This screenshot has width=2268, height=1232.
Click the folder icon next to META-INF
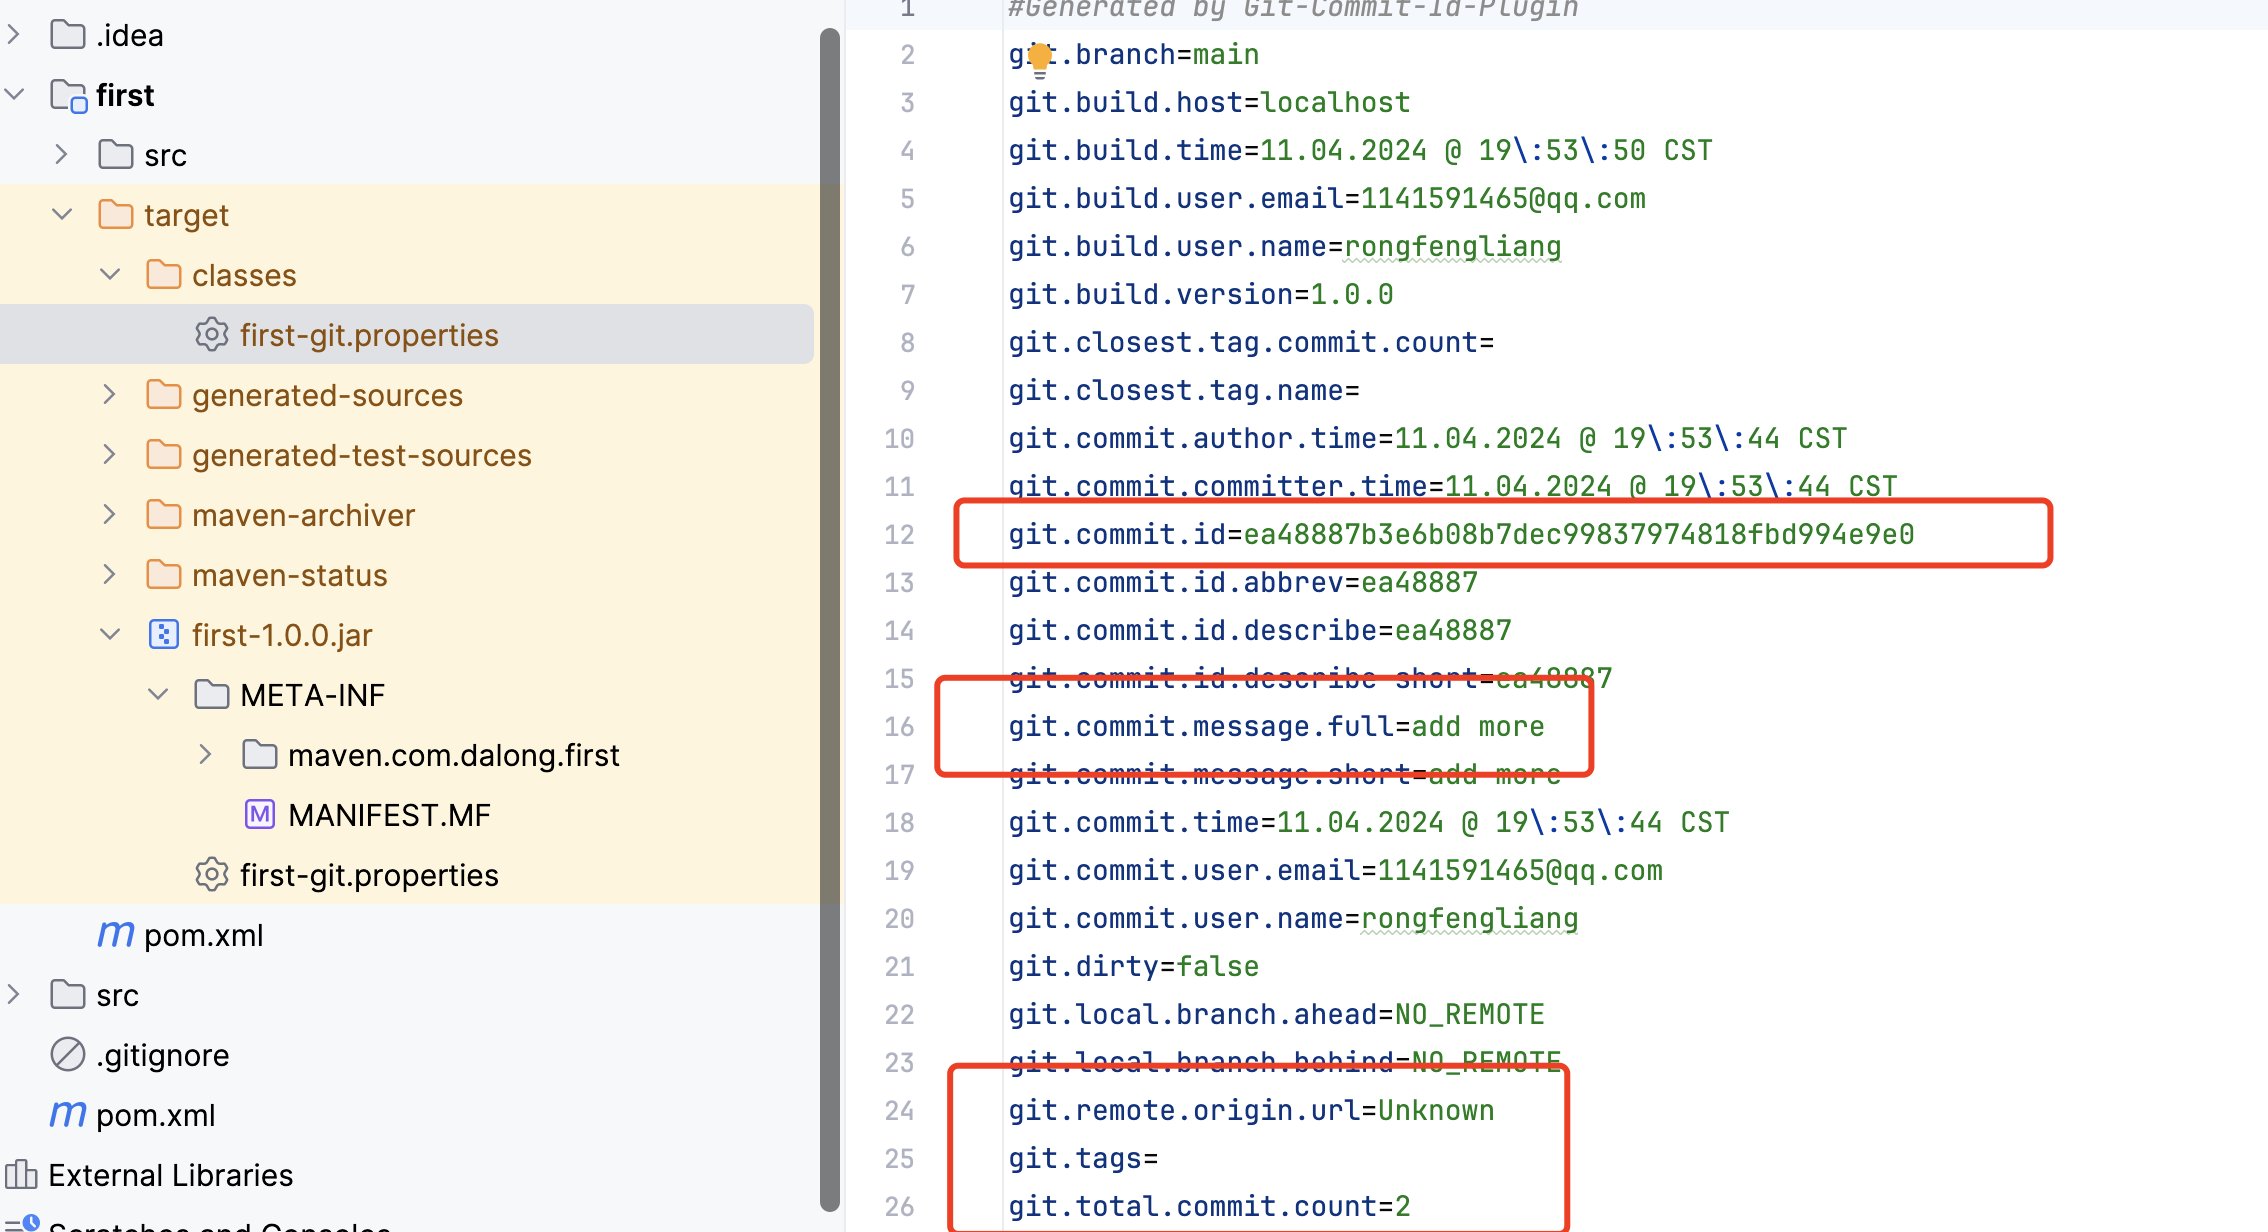[x=212, y=694]
